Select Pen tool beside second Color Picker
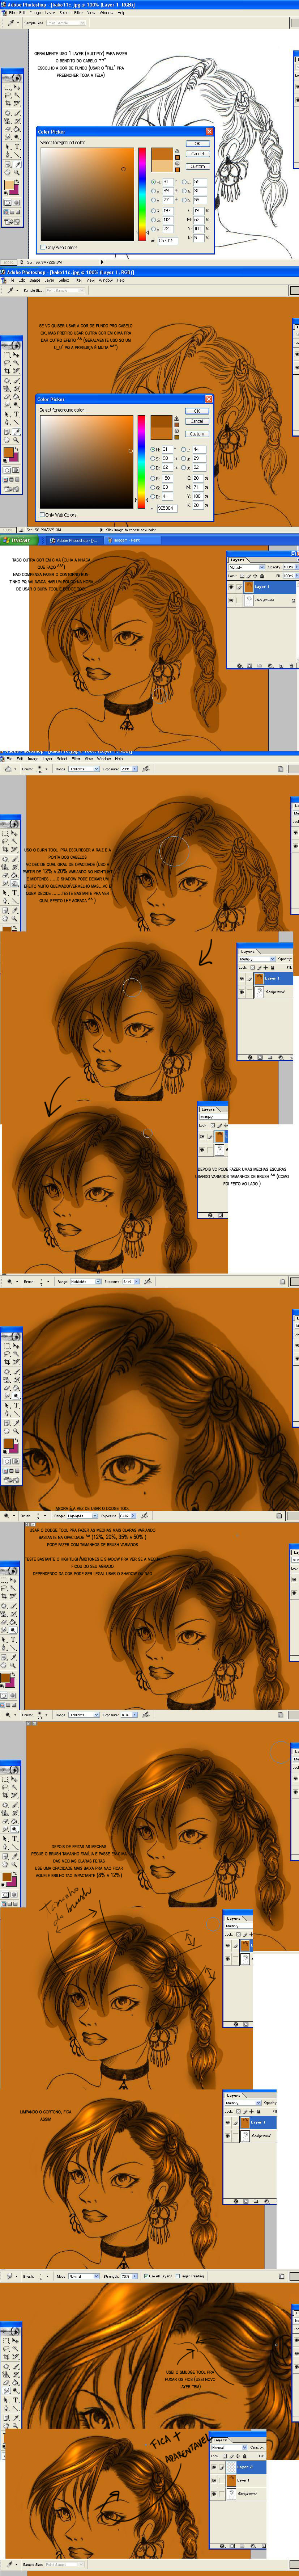Viewport: 299px width, 2576px height. tap(7, 422)
